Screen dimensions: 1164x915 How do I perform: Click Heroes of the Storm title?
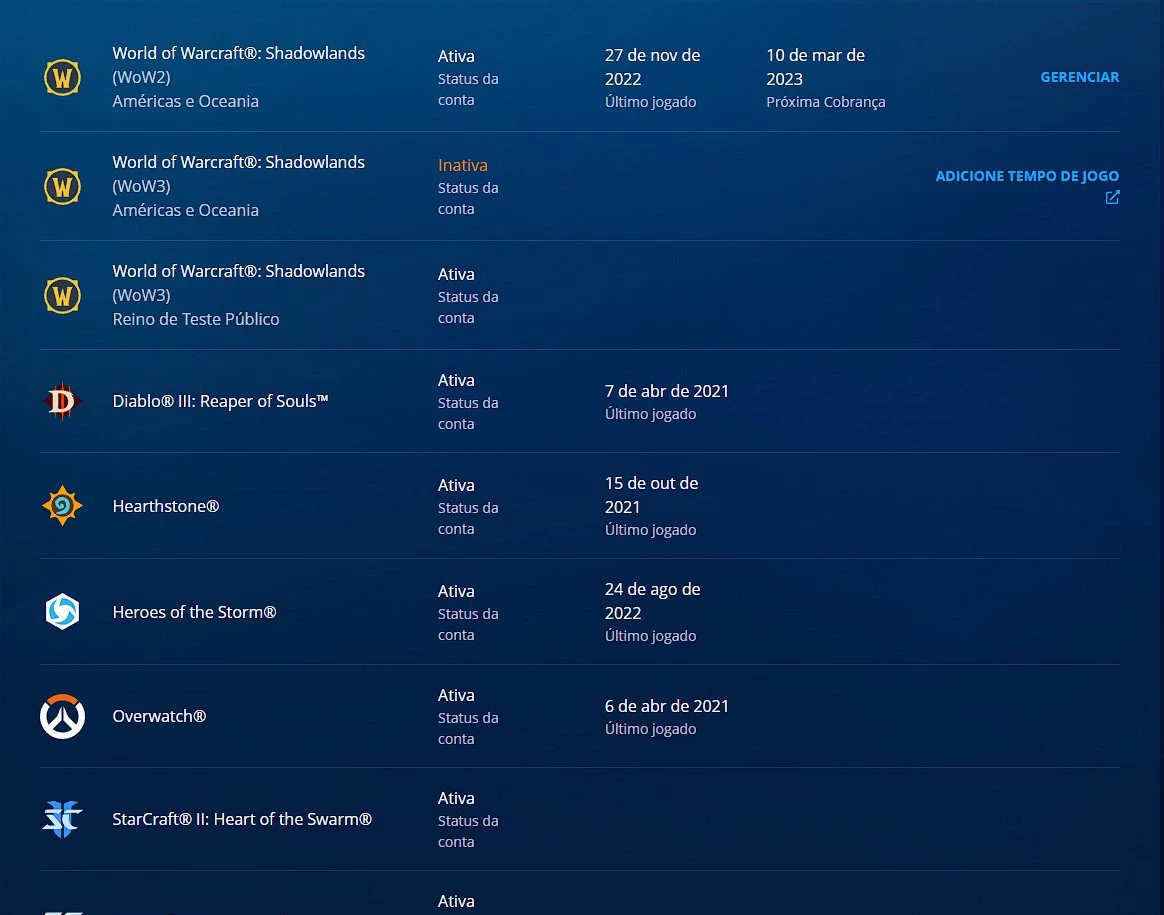[x=194, y=612]
